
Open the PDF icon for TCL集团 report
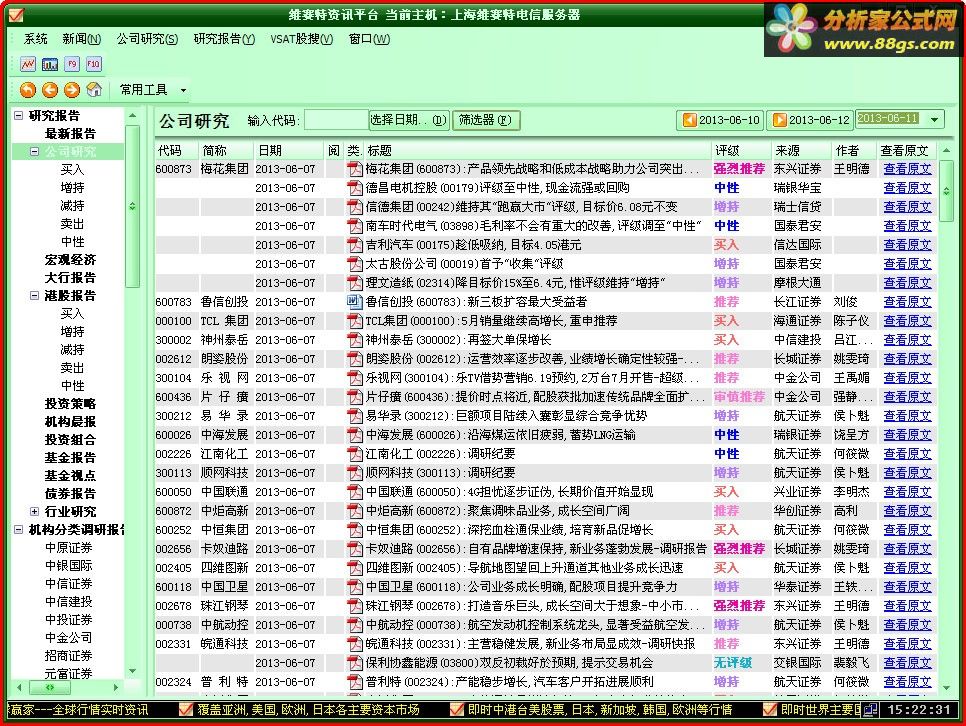(355, 321)
